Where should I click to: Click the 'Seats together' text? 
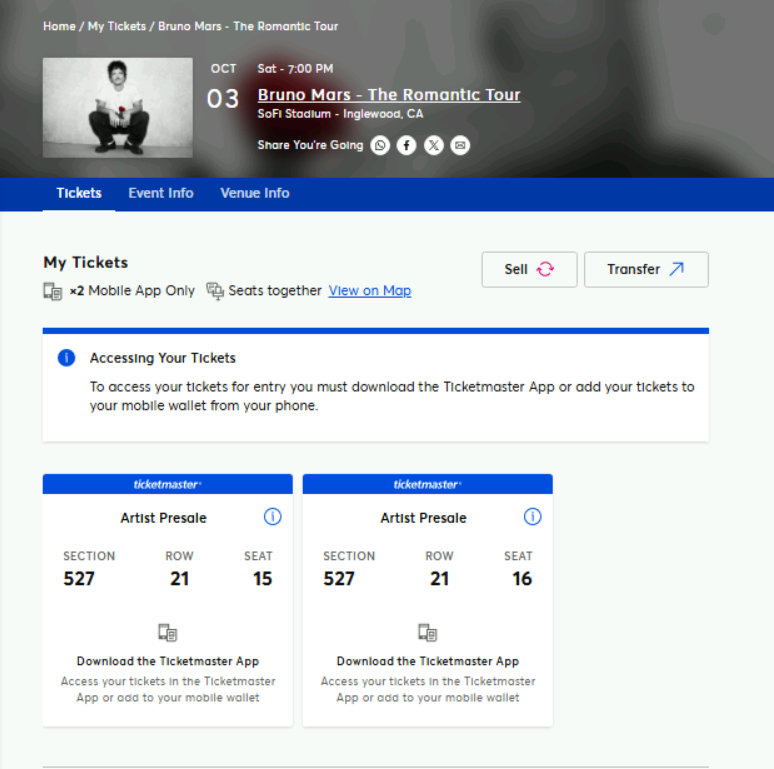tap(275, 291)
